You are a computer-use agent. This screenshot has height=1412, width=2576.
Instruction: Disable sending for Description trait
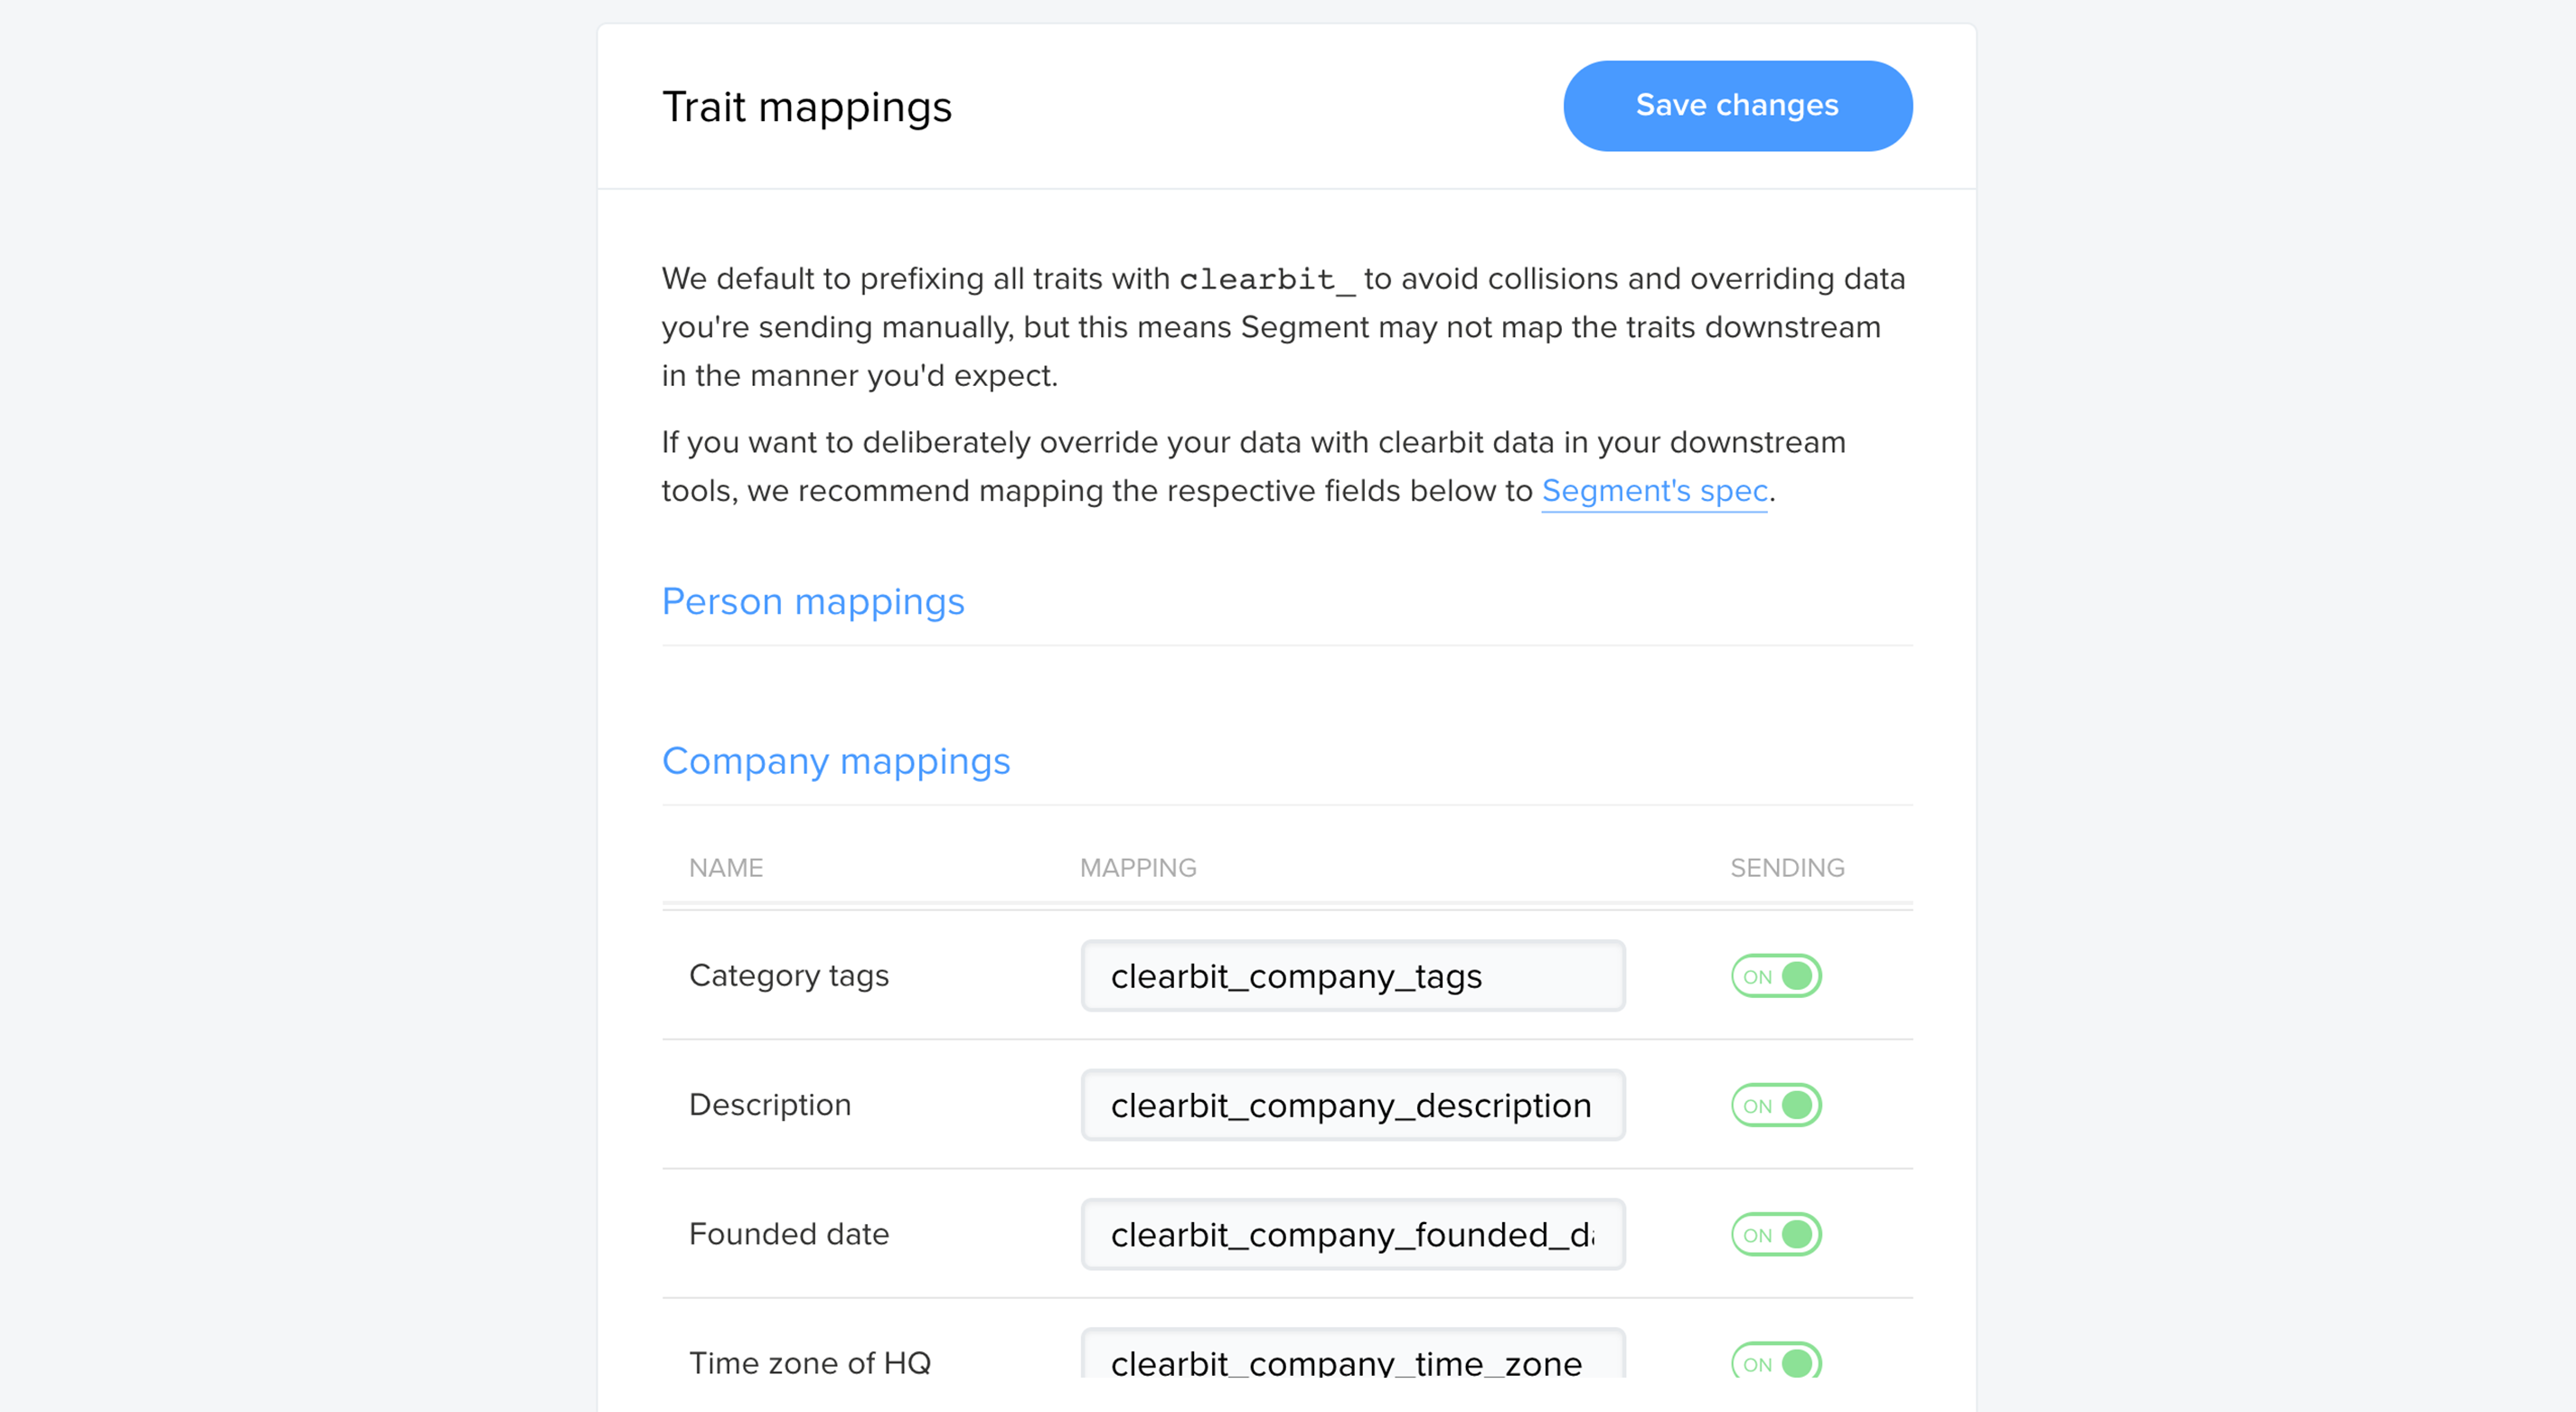pos(1776,1105)
